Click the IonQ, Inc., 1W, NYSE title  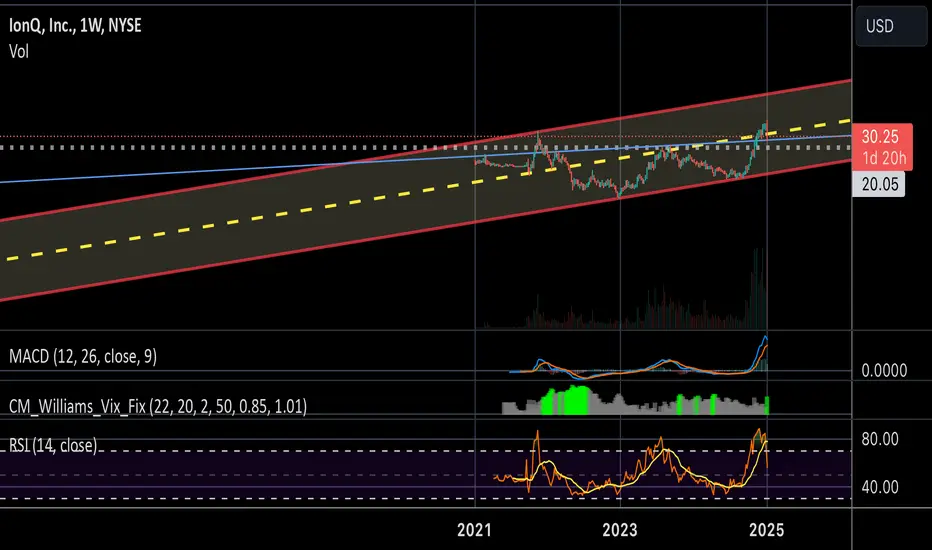[75, 26]
